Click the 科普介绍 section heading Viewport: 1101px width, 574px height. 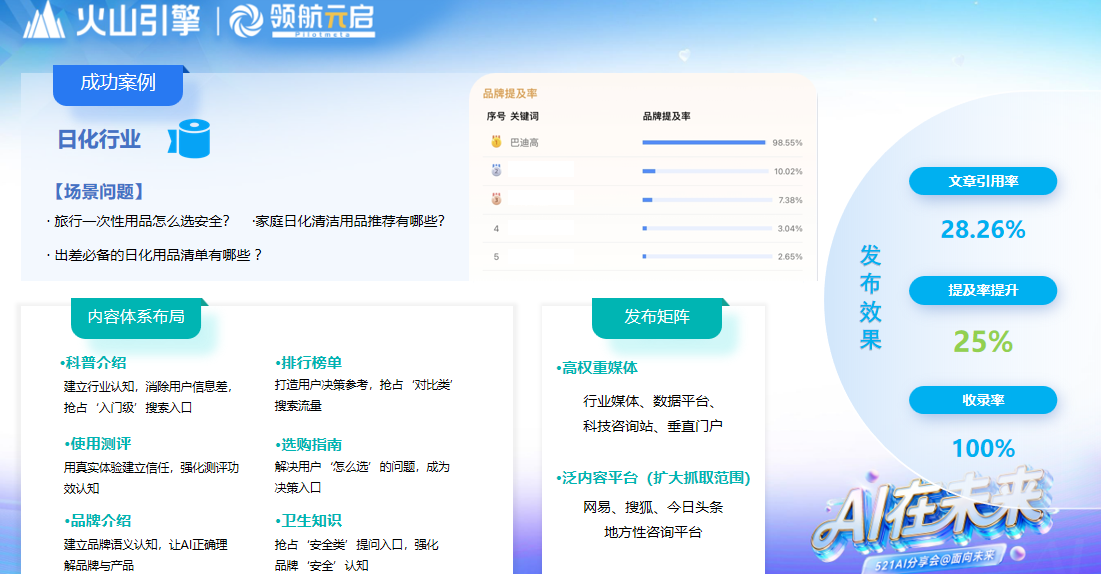(93, 363)
